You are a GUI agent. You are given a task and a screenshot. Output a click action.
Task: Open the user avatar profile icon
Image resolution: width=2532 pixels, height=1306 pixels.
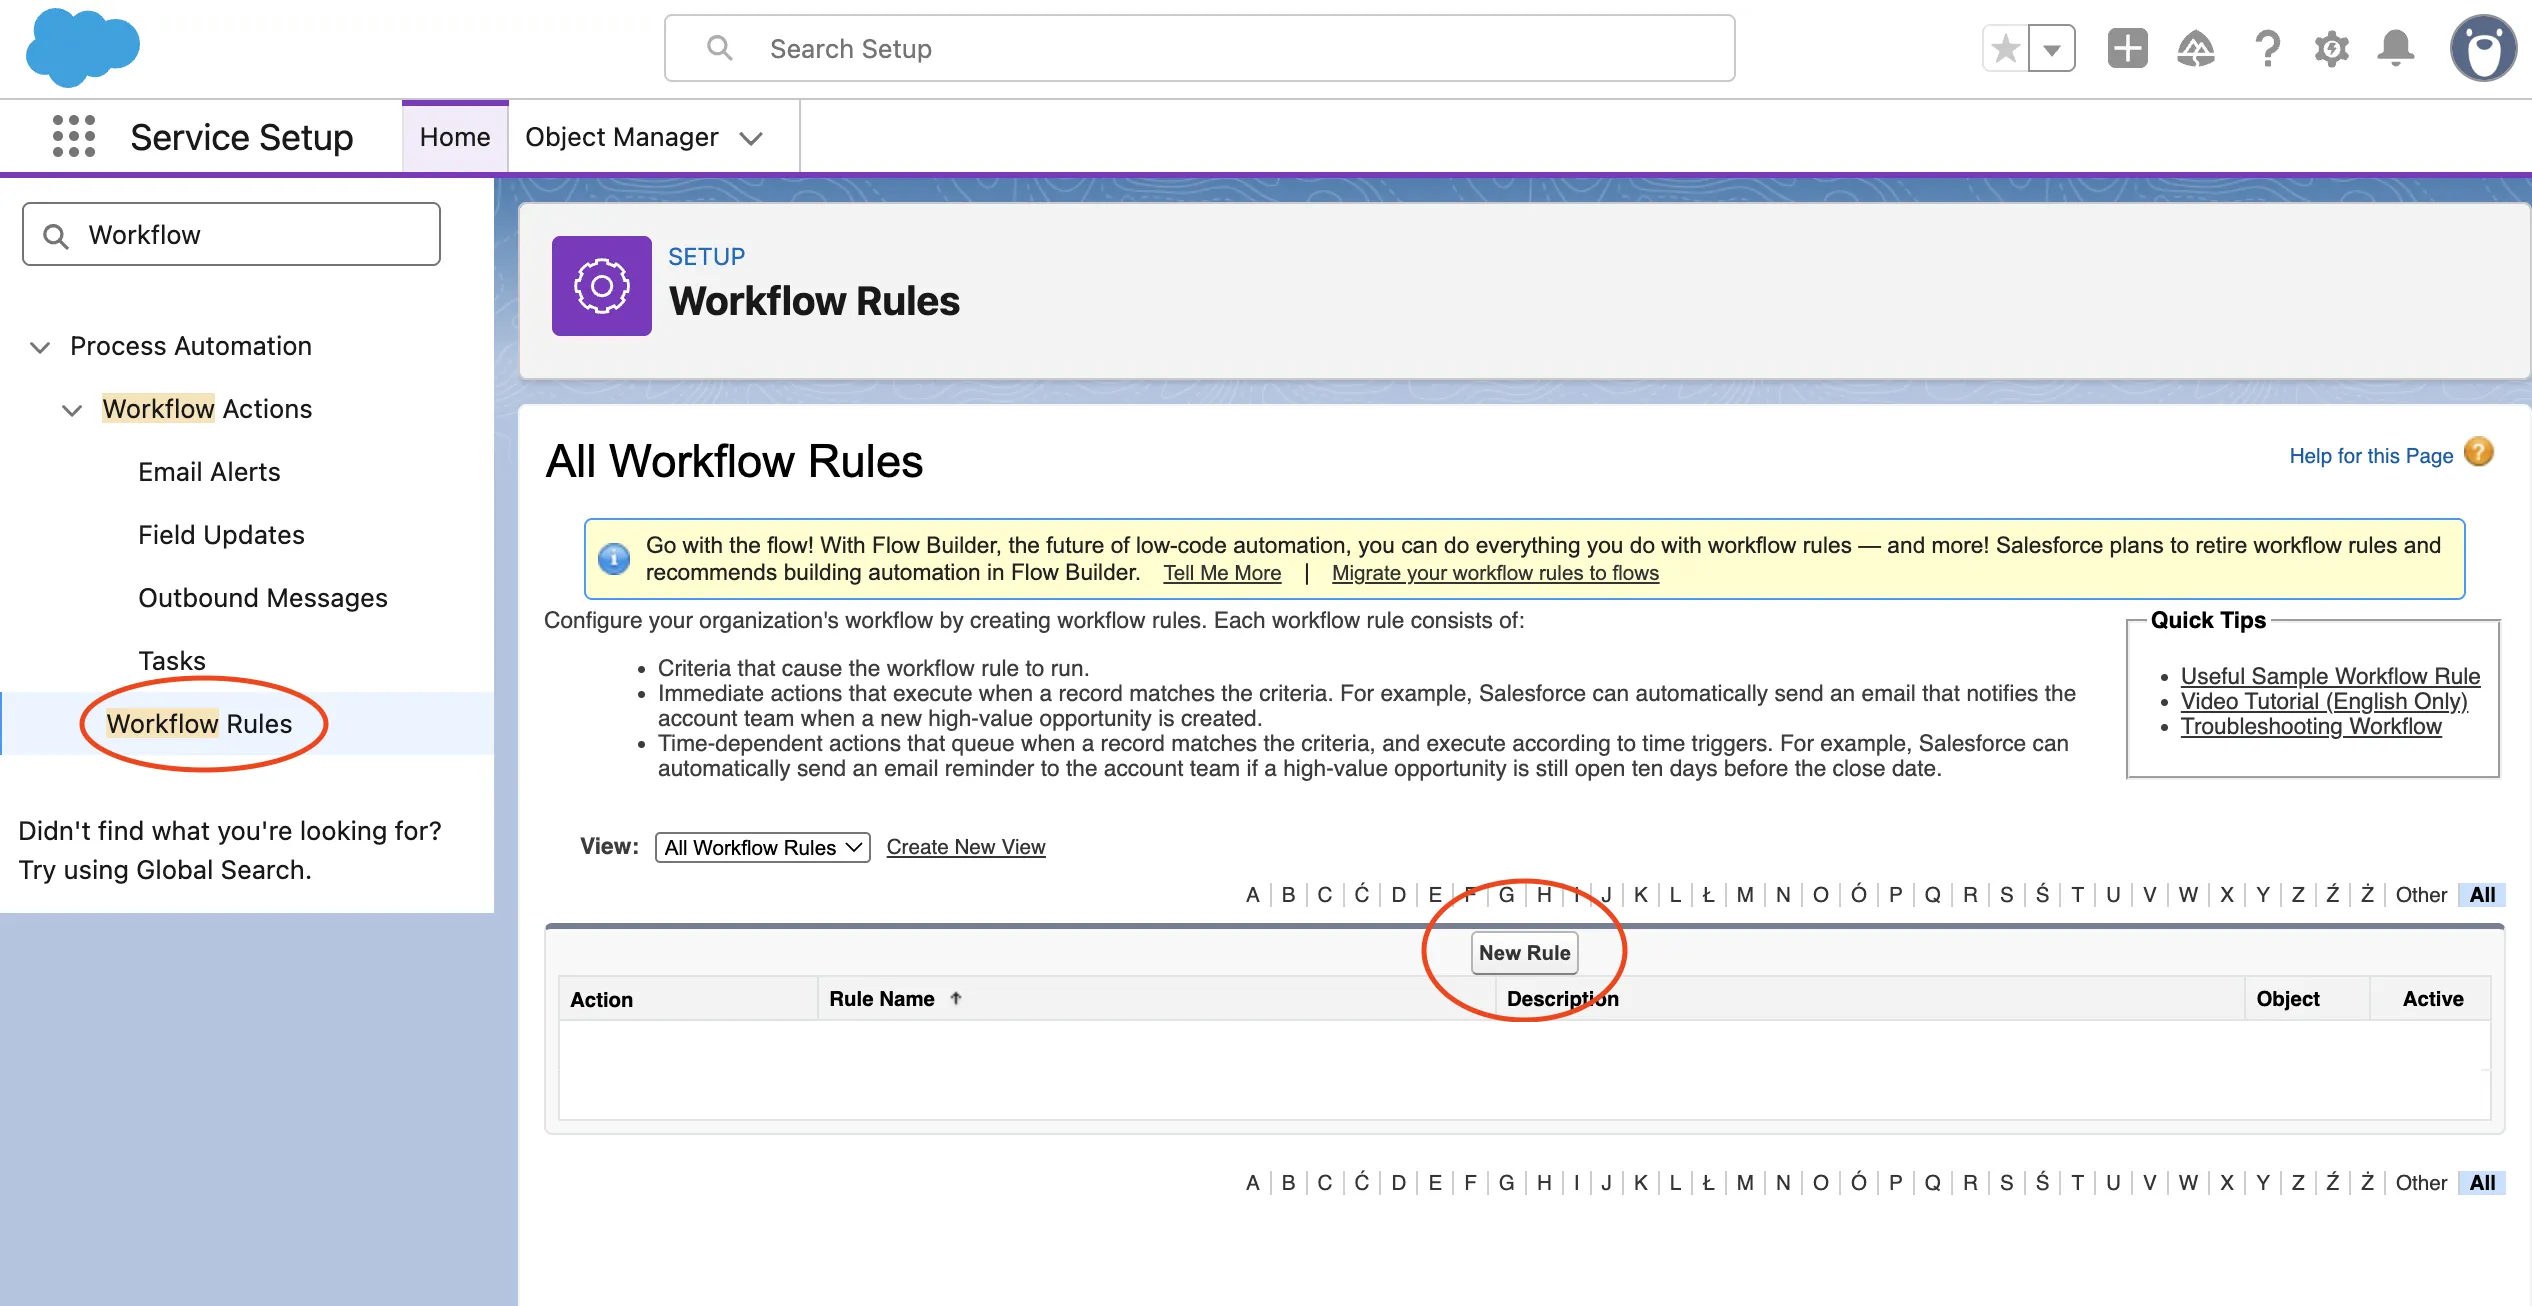[x=2484, y=48]
